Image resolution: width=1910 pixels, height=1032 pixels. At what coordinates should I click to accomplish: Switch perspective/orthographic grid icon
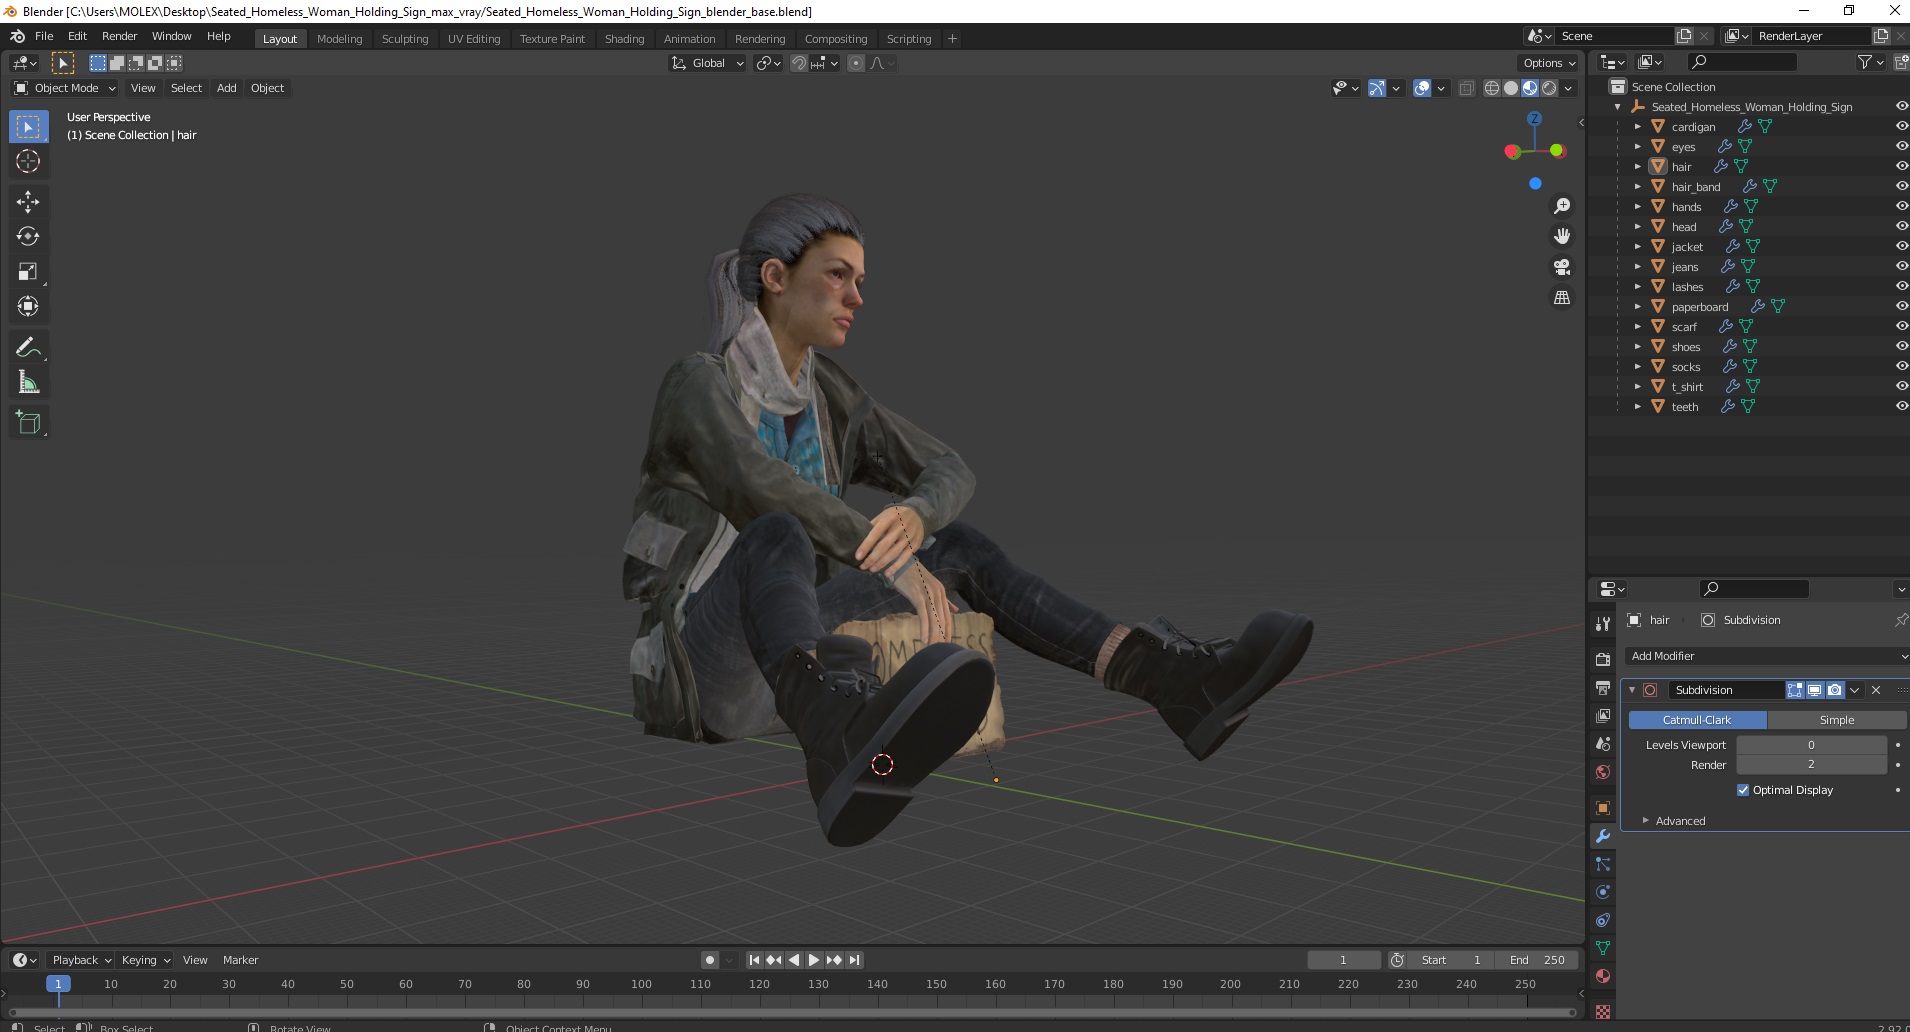click(1562, 298)
